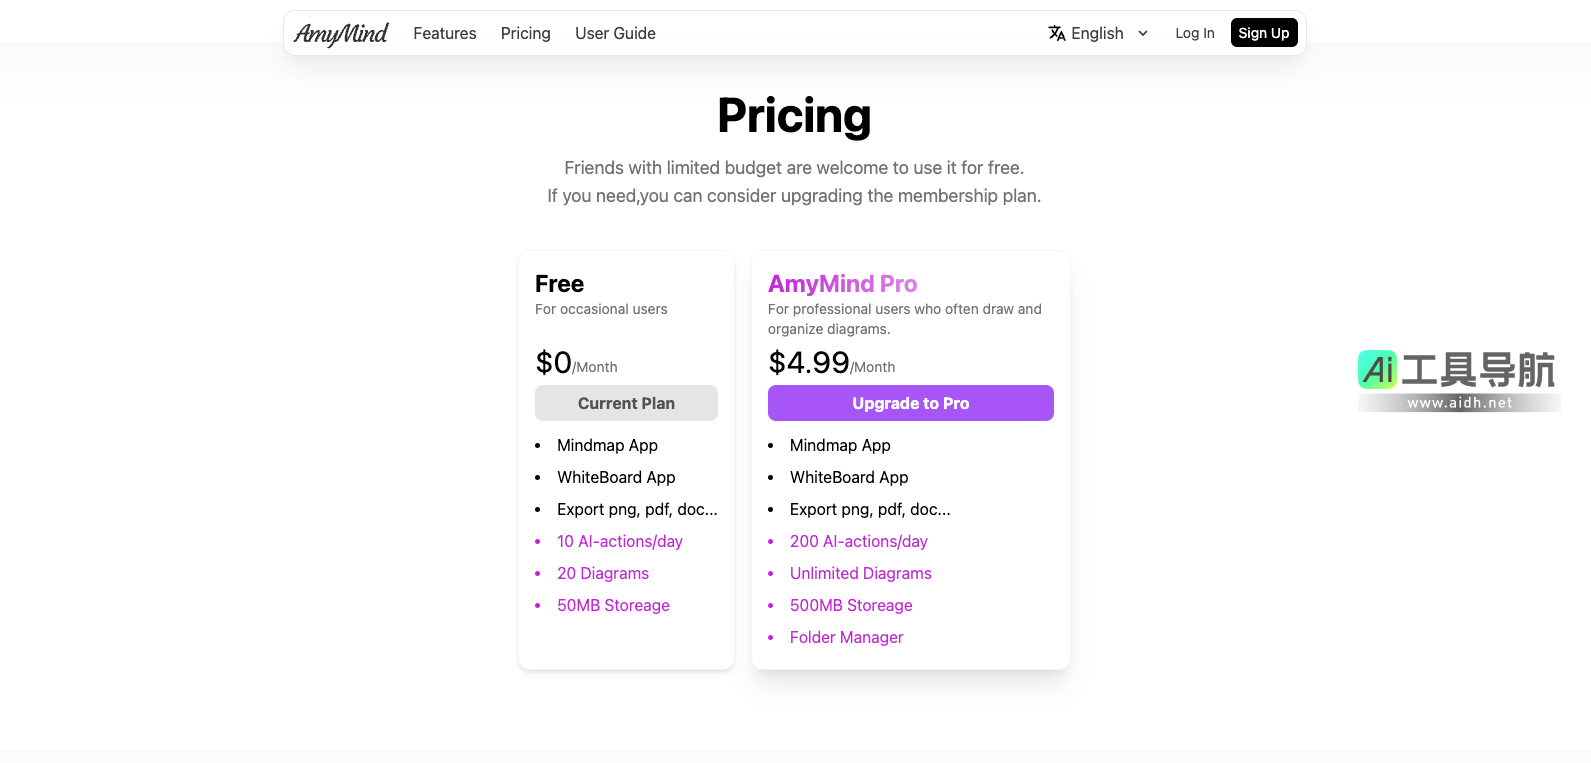Open the English language selector
1591x763 pixels.
1097,33
